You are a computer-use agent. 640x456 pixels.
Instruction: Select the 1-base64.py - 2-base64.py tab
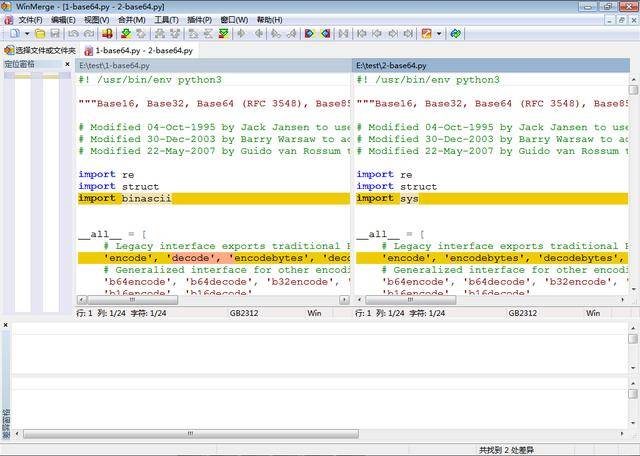[x=139, y=51]
